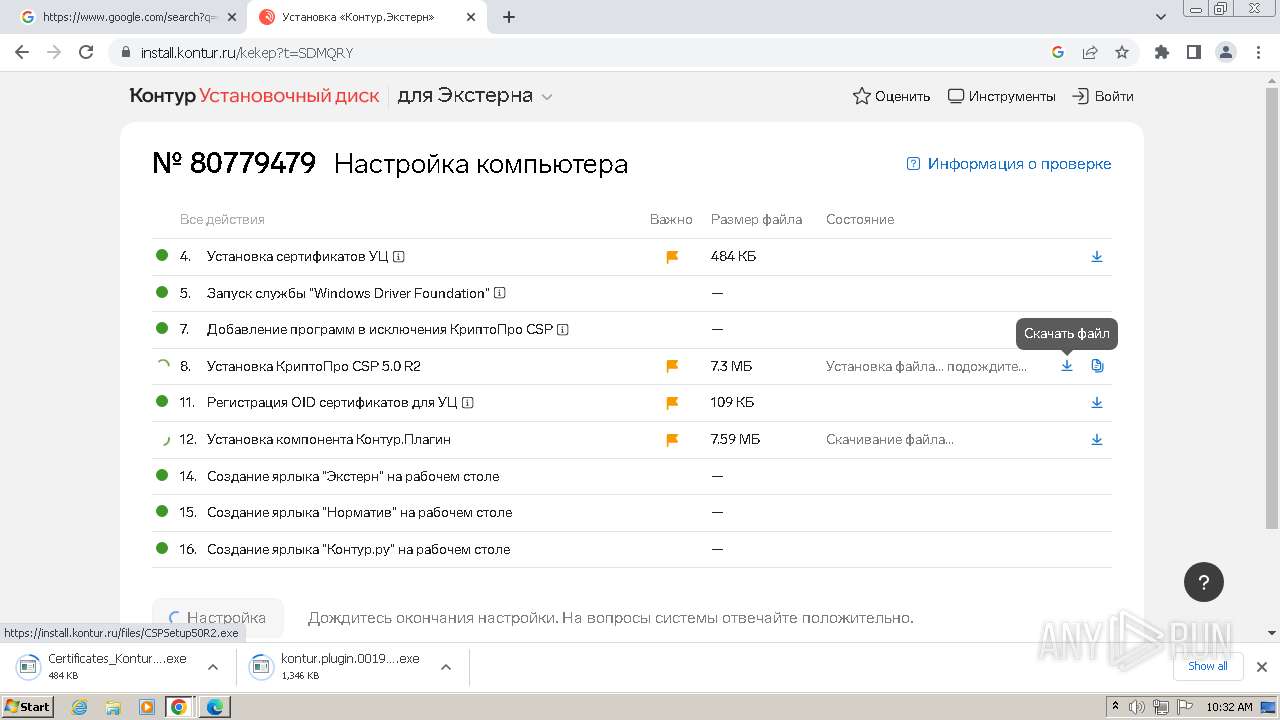
Task: Open the kontur.plugin exe download
Action: click(337, 666)
